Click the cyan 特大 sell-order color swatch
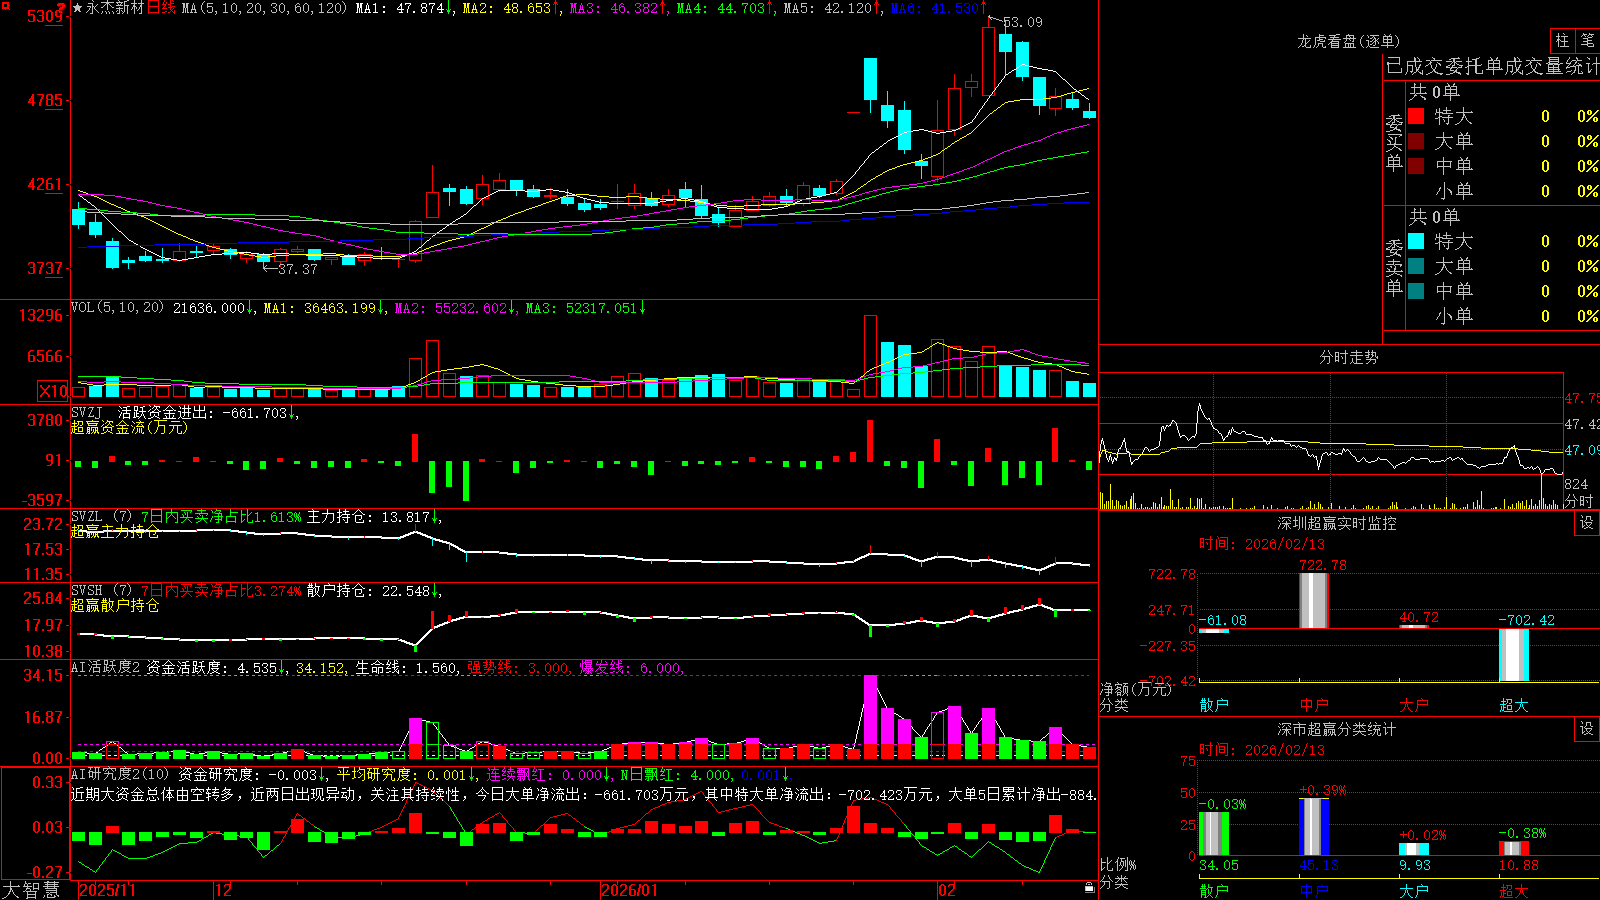The width and height of the screenshot is (1600, 900). [x=1416, y=241]
